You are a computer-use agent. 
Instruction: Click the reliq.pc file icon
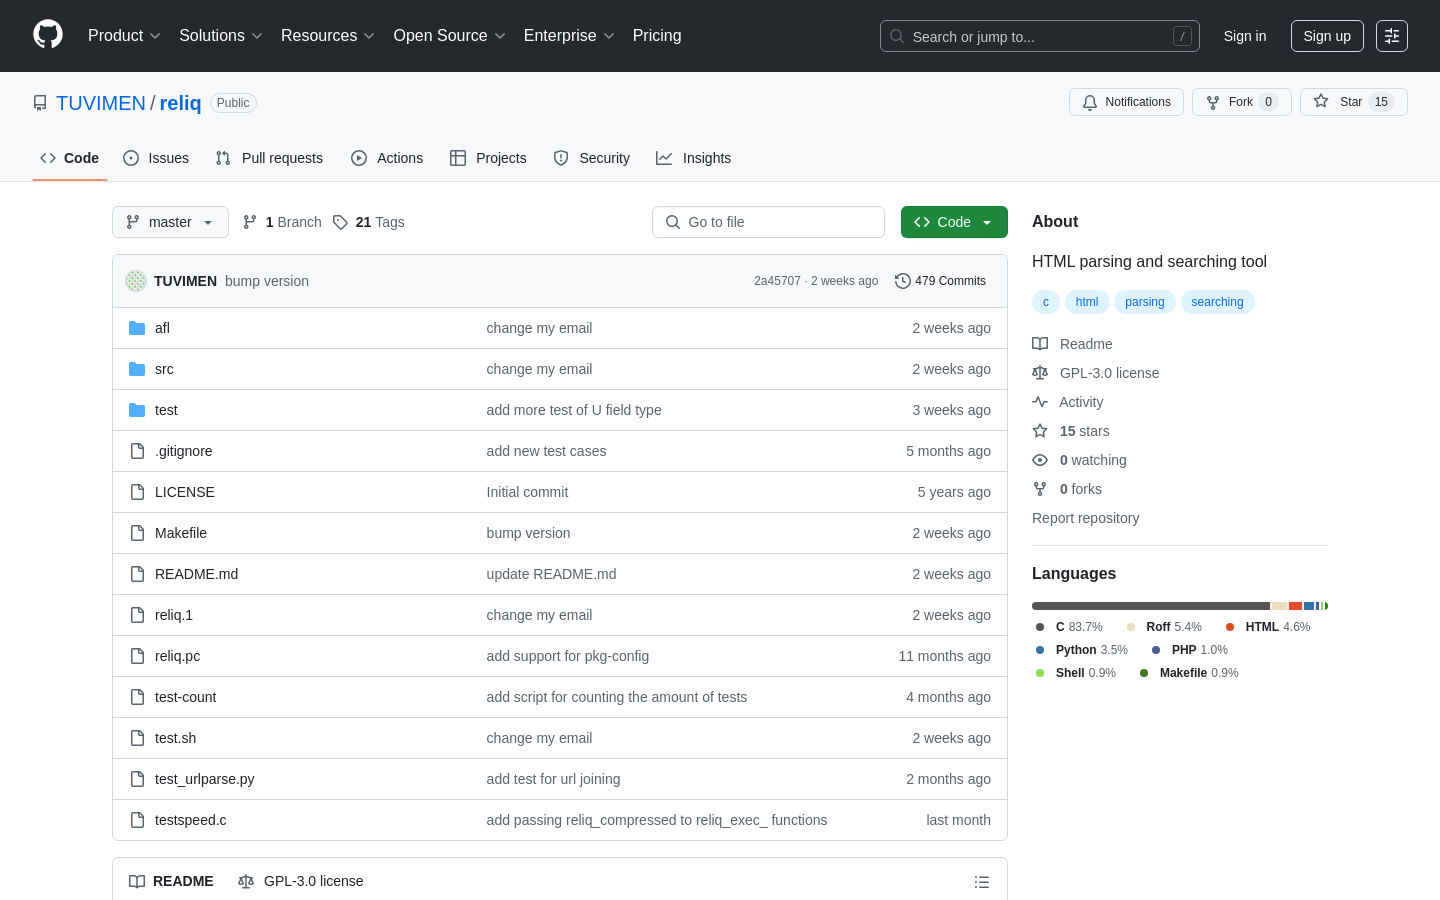pos(137,656)
